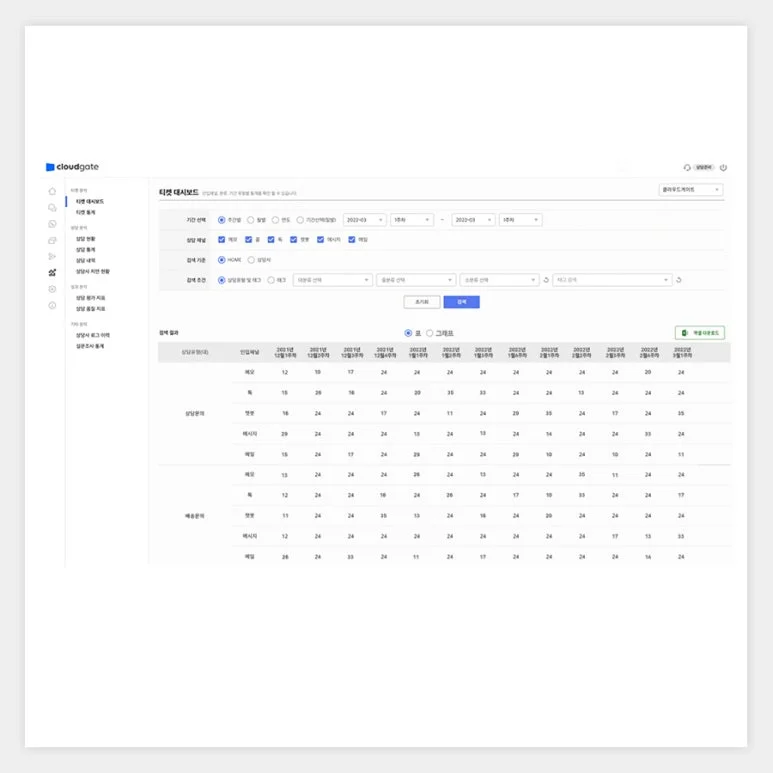This screenshot has width=773, height=773.
Task: Reset category selects with refresh icon beside third dropdown
Action: click(546, 280)
